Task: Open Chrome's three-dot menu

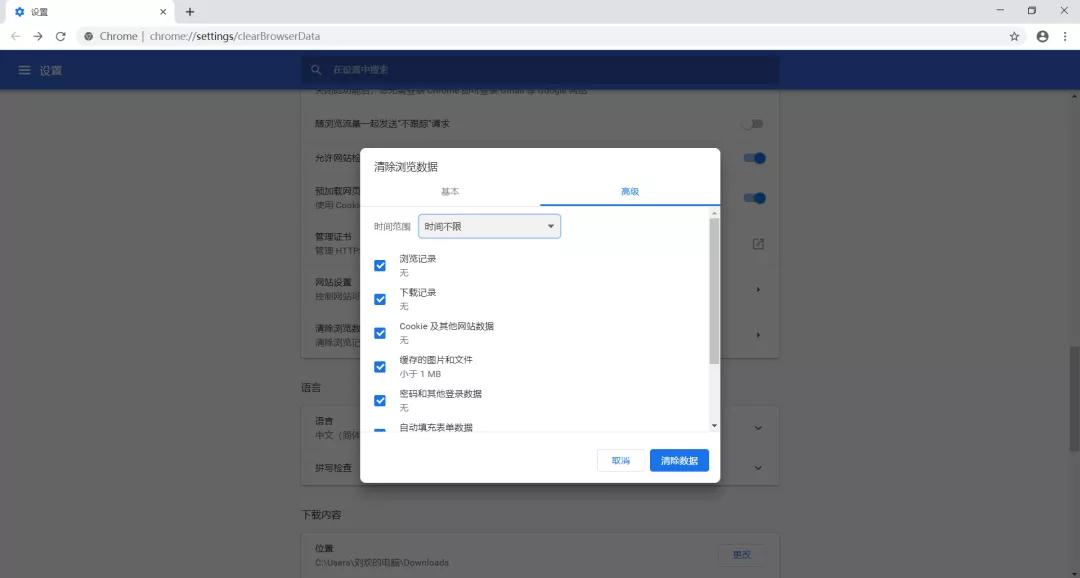Action: (x=1066, y=36)
